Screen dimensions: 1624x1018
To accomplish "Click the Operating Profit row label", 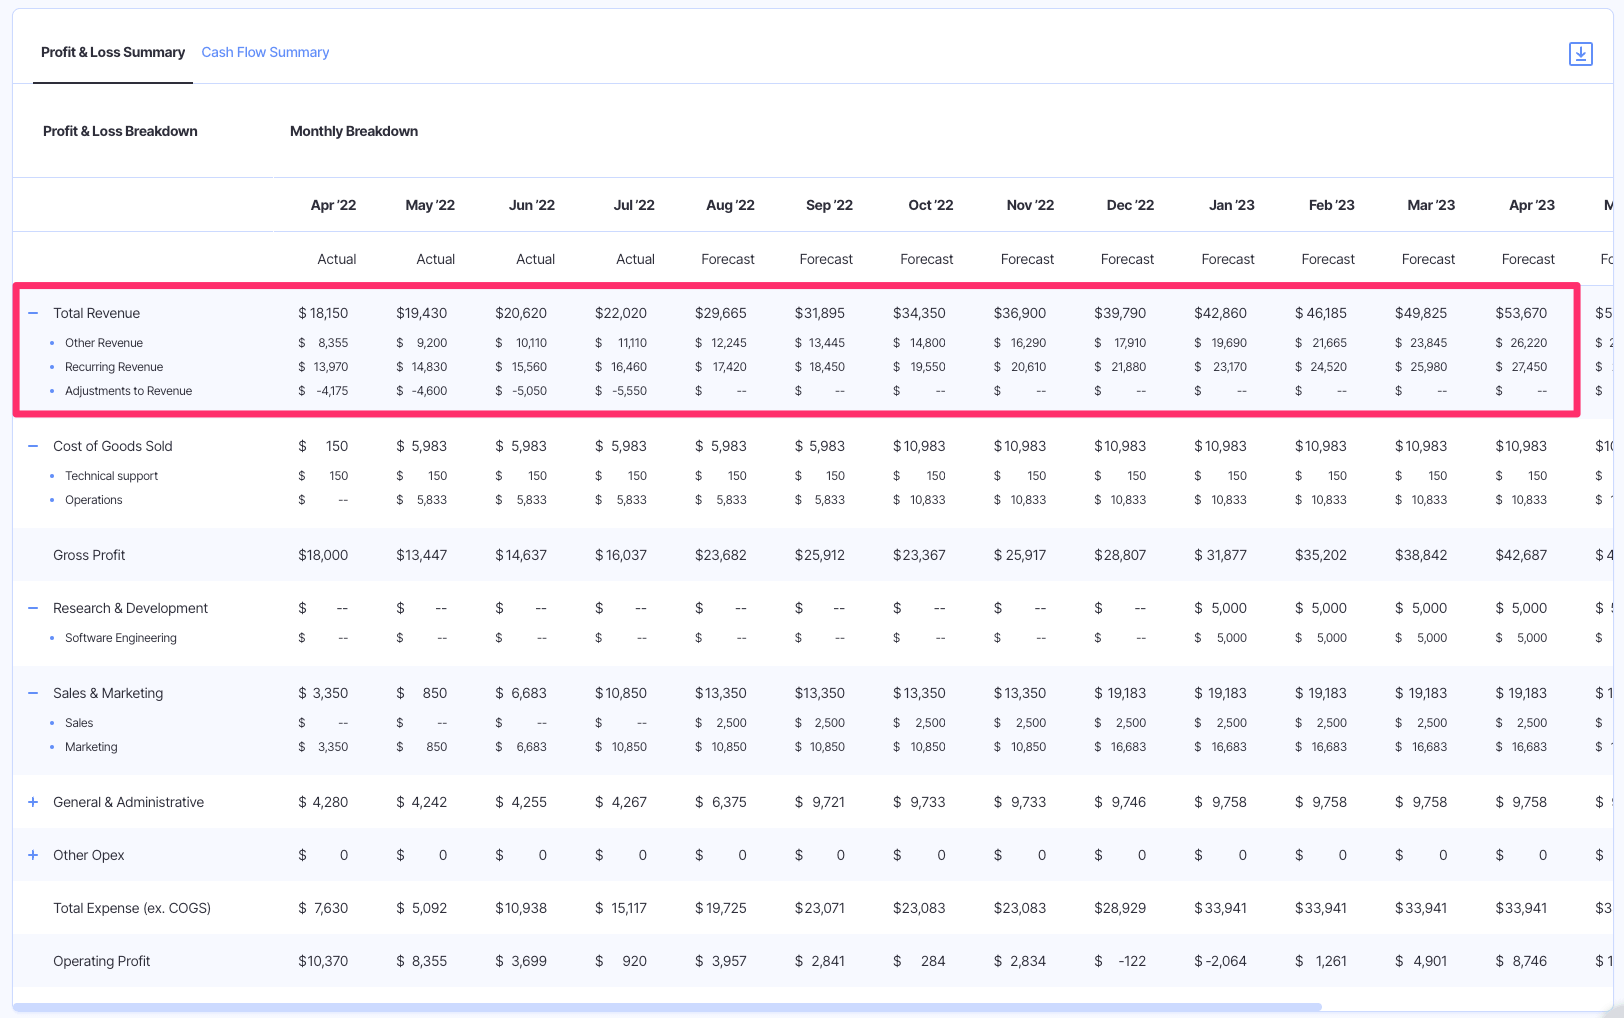I will pos(102,960).
